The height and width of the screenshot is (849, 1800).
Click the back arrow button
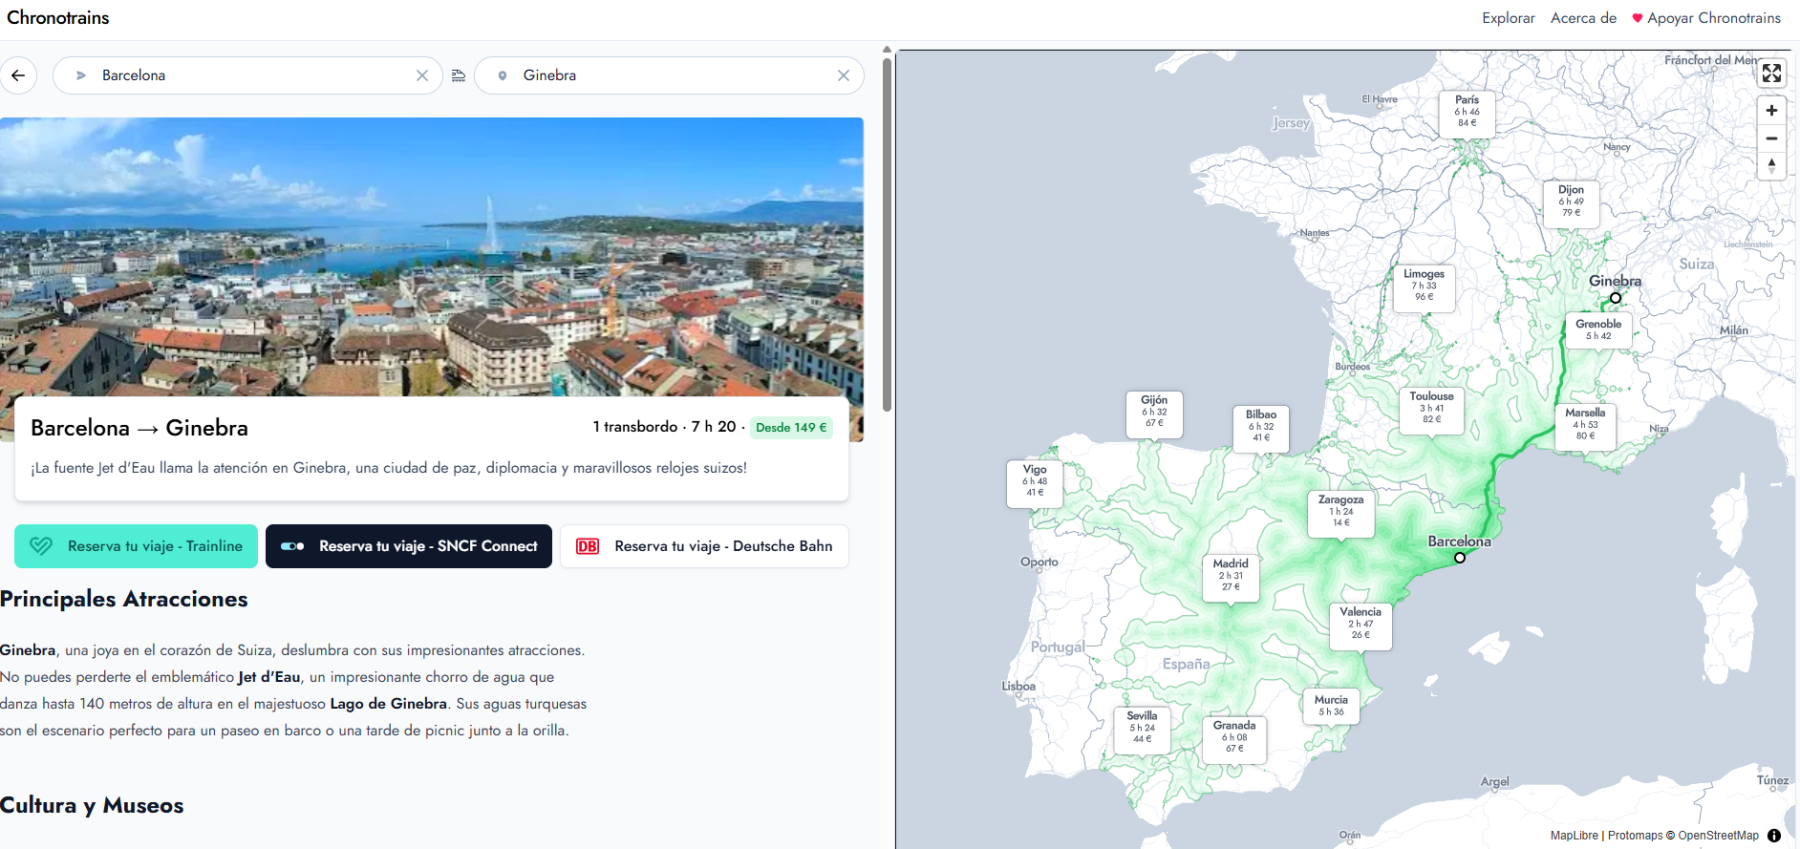tap(18, 75)
